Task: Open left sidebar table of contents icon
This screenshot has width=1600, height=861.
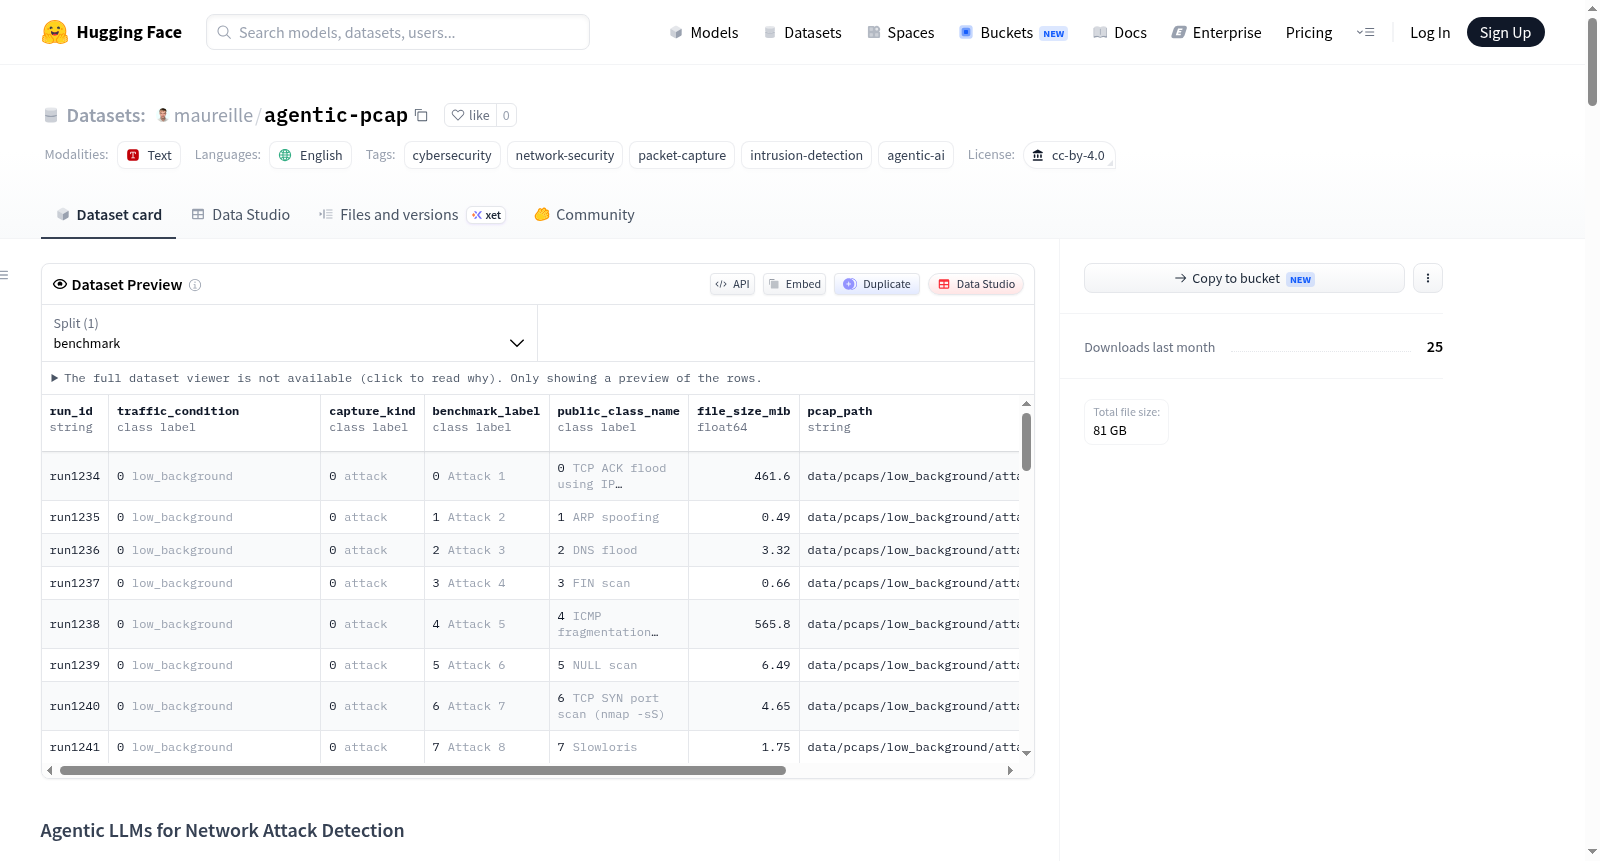Action: pyautogui.click(x=4, y=275)
